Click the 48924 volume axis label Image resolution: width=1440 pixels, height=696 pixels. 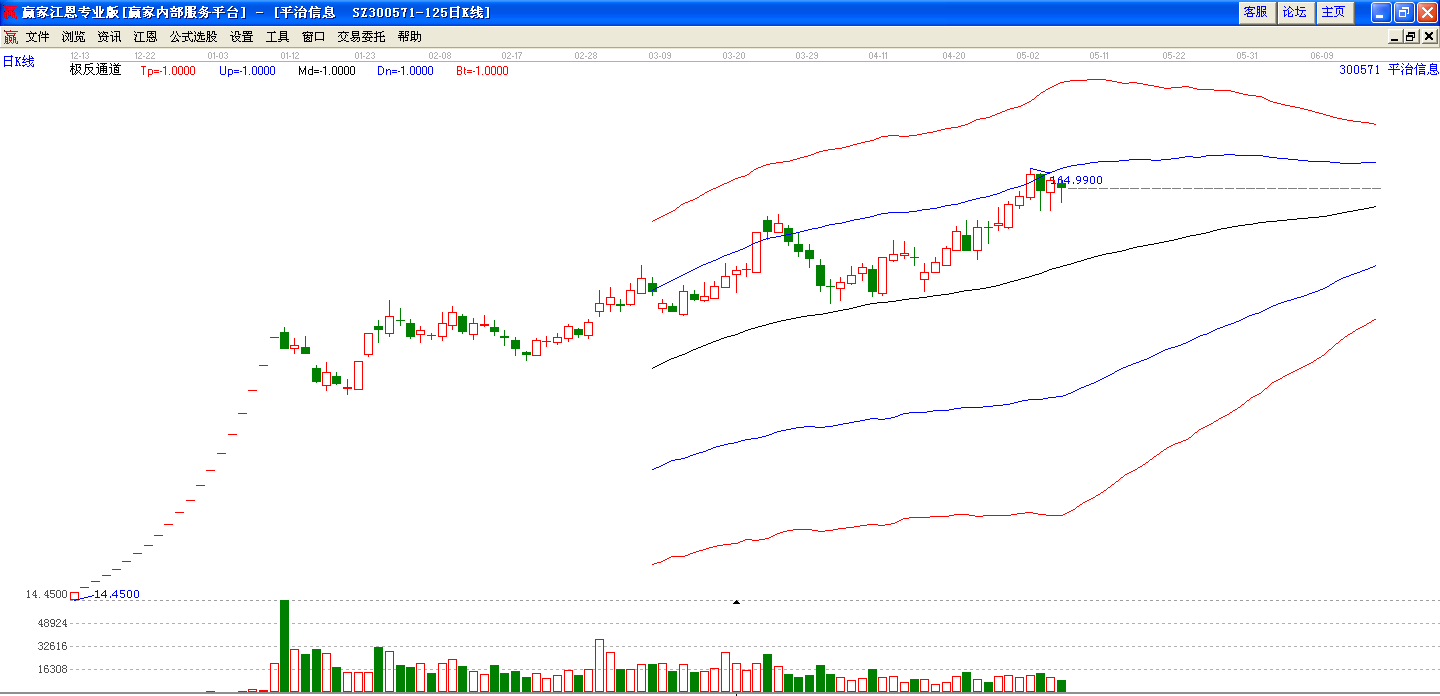[51, 623]
